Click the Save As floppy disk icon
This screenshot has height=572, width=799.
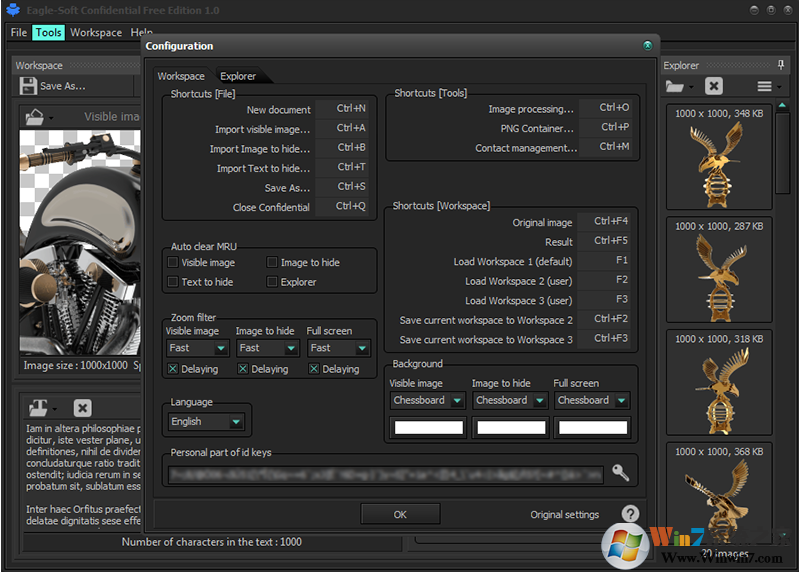click(x=28, y=86)
